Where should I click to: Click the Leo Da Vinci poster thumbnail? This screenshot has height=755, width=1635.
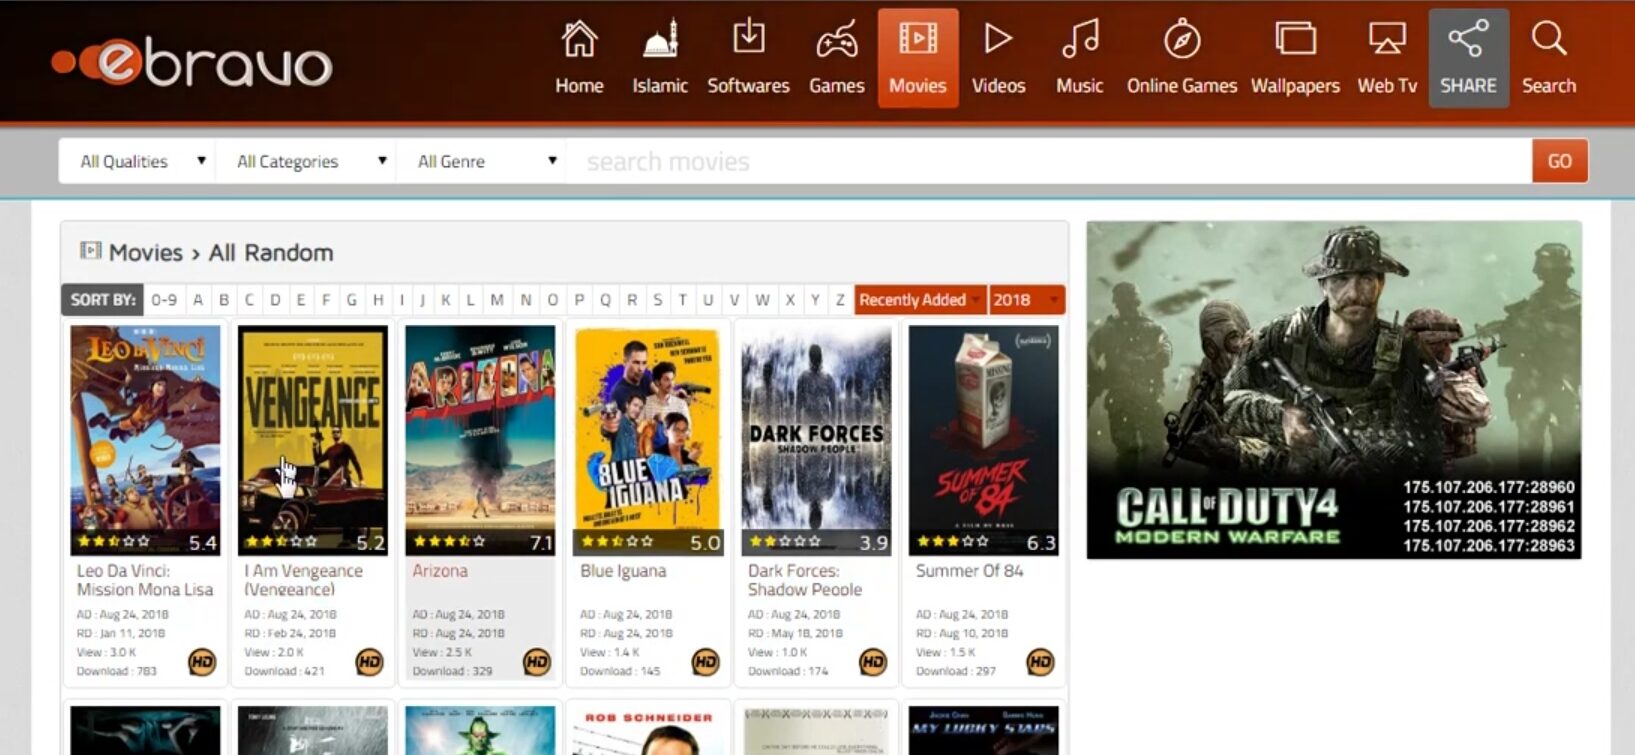145,440
